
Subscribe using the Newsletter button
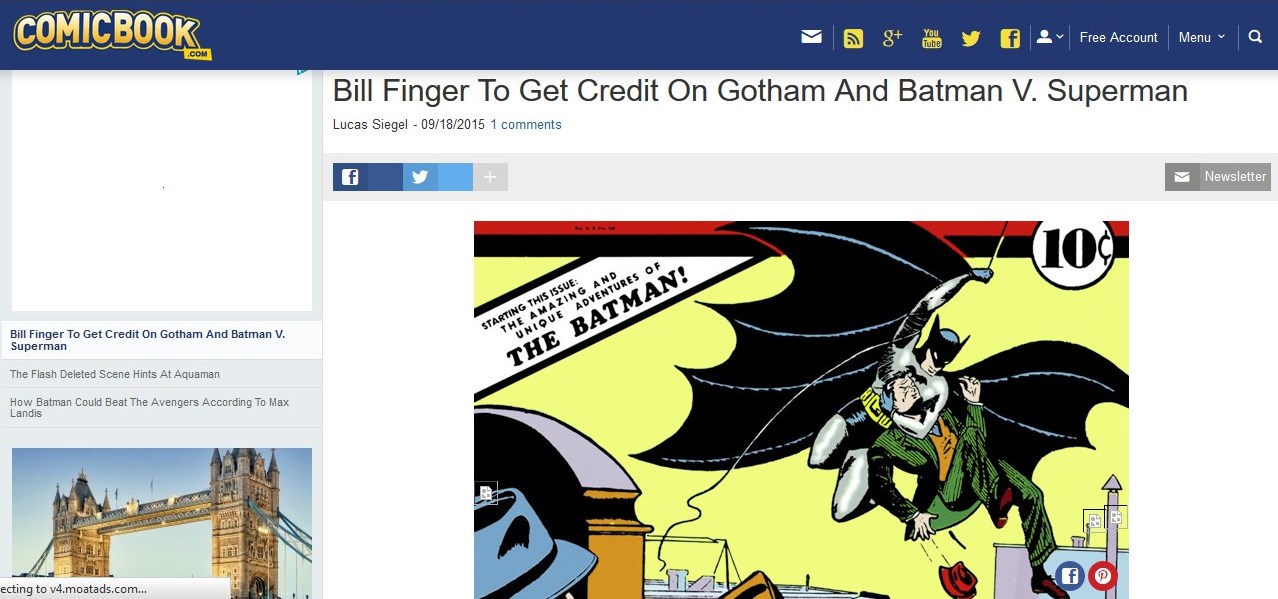(1218, 177)
